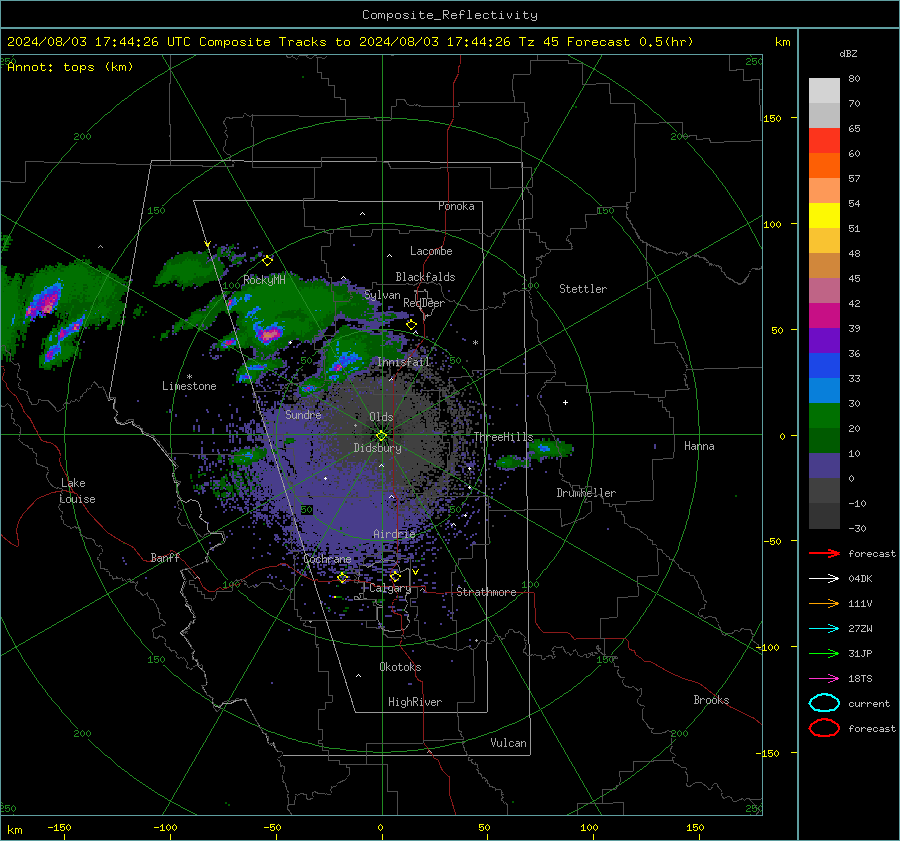Click the RockyMH label on the map

click(x=264, y=280)
